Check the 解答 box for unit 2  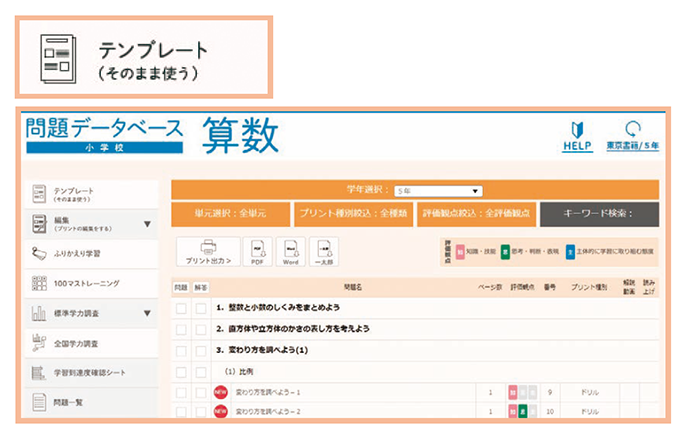click(200, 328)
